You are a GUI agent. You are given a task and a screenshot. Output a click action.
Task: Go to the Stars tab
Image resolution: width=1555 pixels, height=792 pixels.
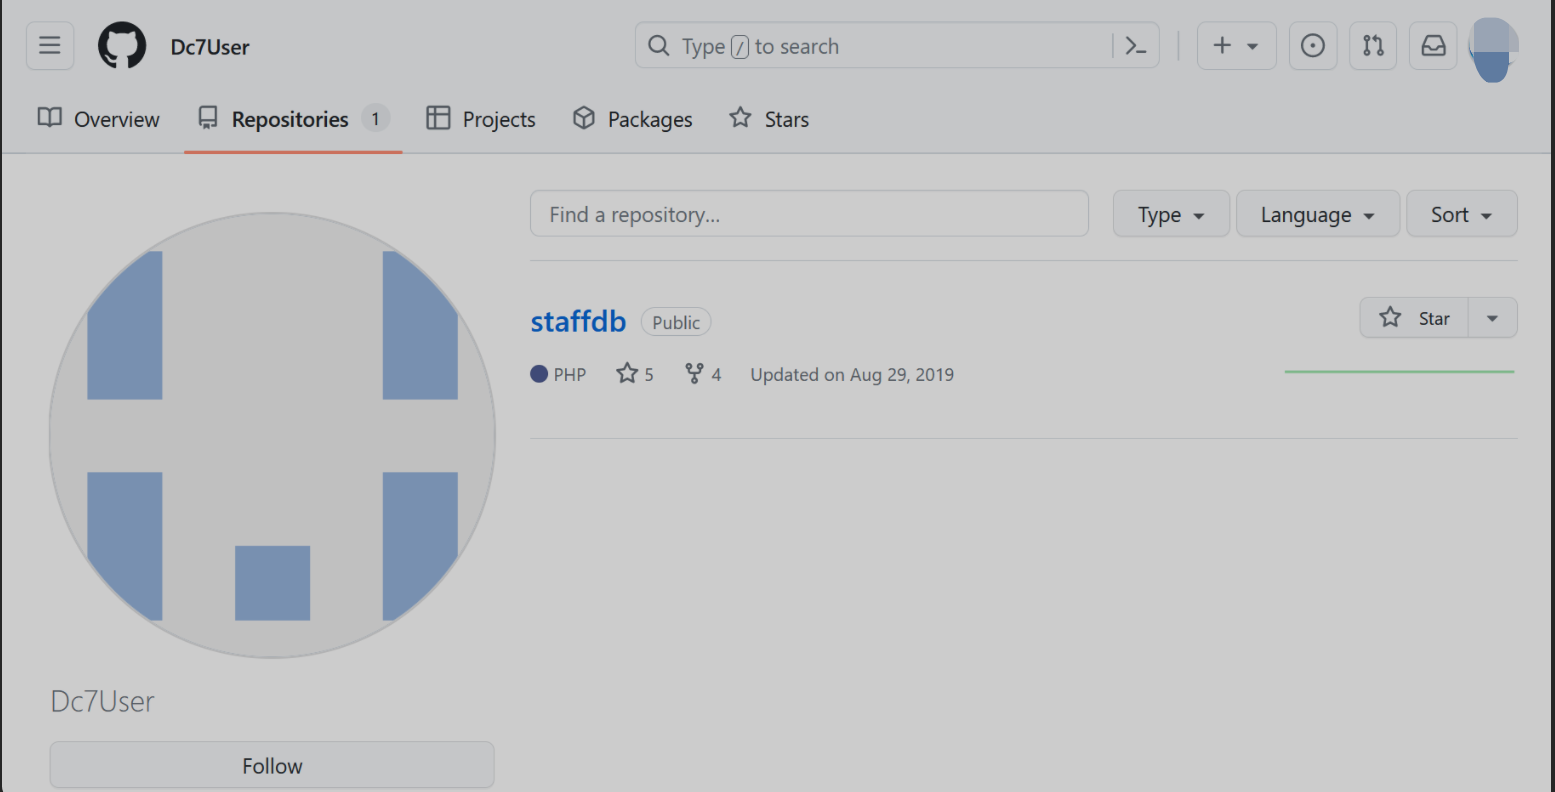pos(769,119)
